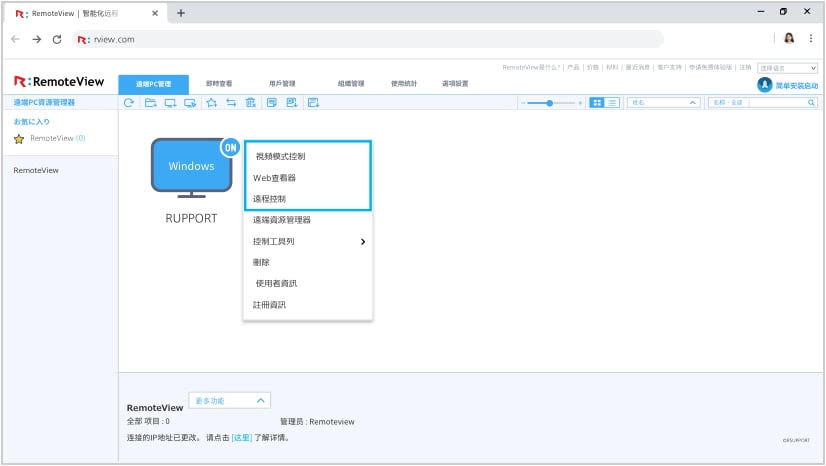Click the minus end of zoom slider
The image size is (826, 466).
[x=523, y=103]
